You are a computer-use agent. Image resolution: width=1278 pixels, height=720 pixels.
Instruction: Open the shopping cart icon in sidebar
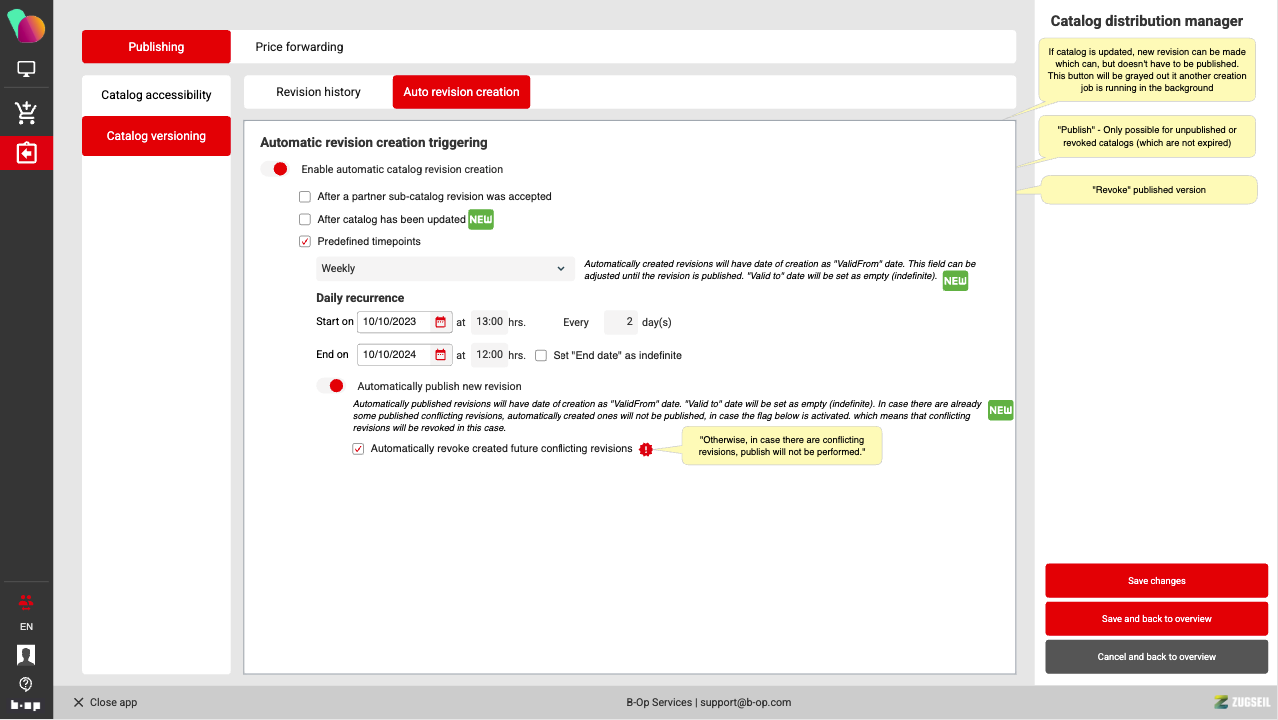(26, 113)
